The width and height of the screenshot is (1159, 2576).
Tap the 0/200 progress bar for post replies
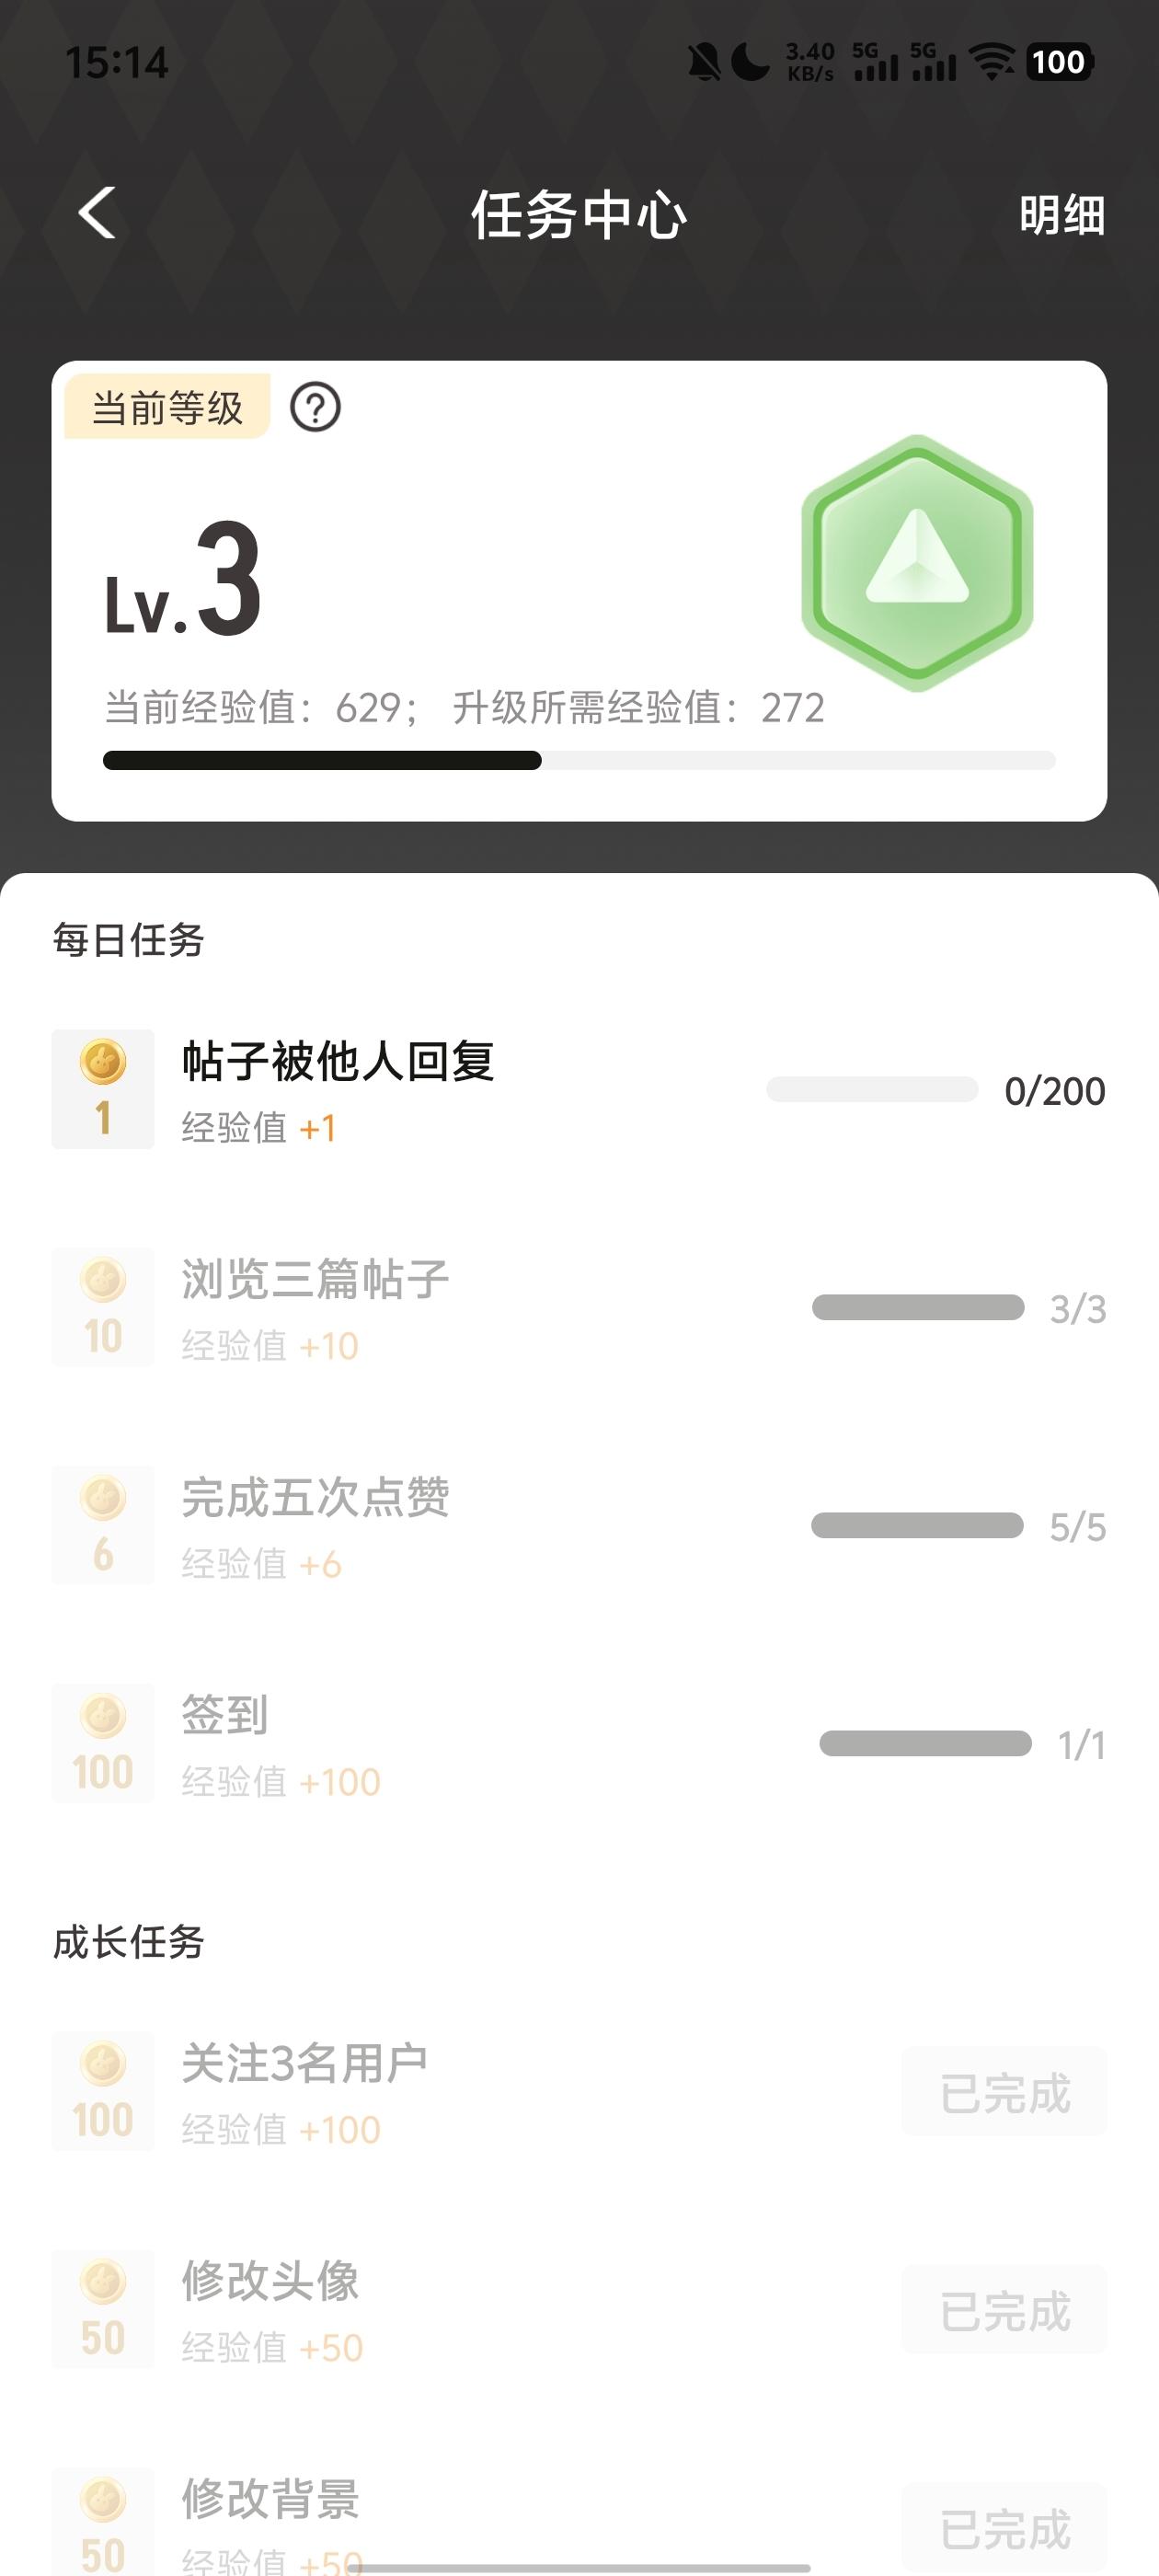(x=871, y=1089)
